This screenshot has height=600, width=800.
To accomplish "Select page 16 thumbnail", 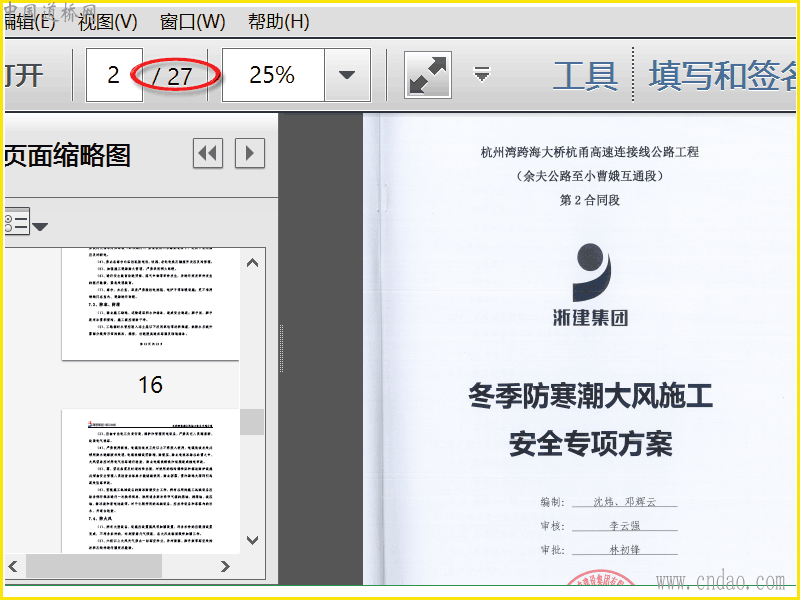I will (x=151, y=304).
